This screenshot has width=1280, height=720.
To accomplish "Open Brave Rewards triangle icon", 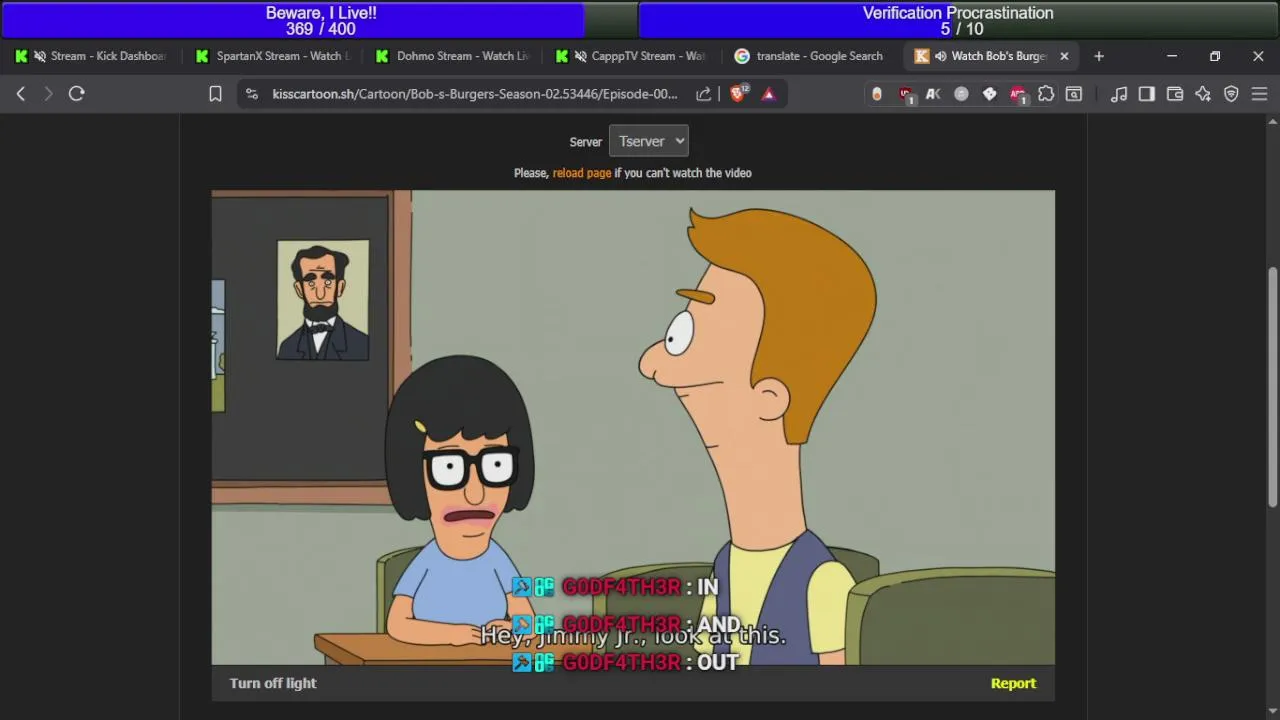I will coord(768,94).
